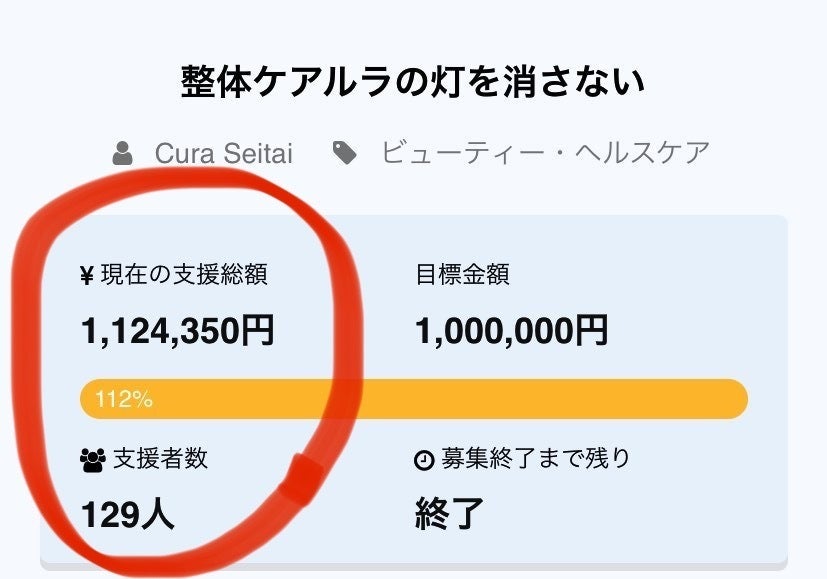Viewport: 827px width, 579px height.
Task: Click the tag icon before ビューティー・ヘルスケア
Action: [x=345, y=153]
